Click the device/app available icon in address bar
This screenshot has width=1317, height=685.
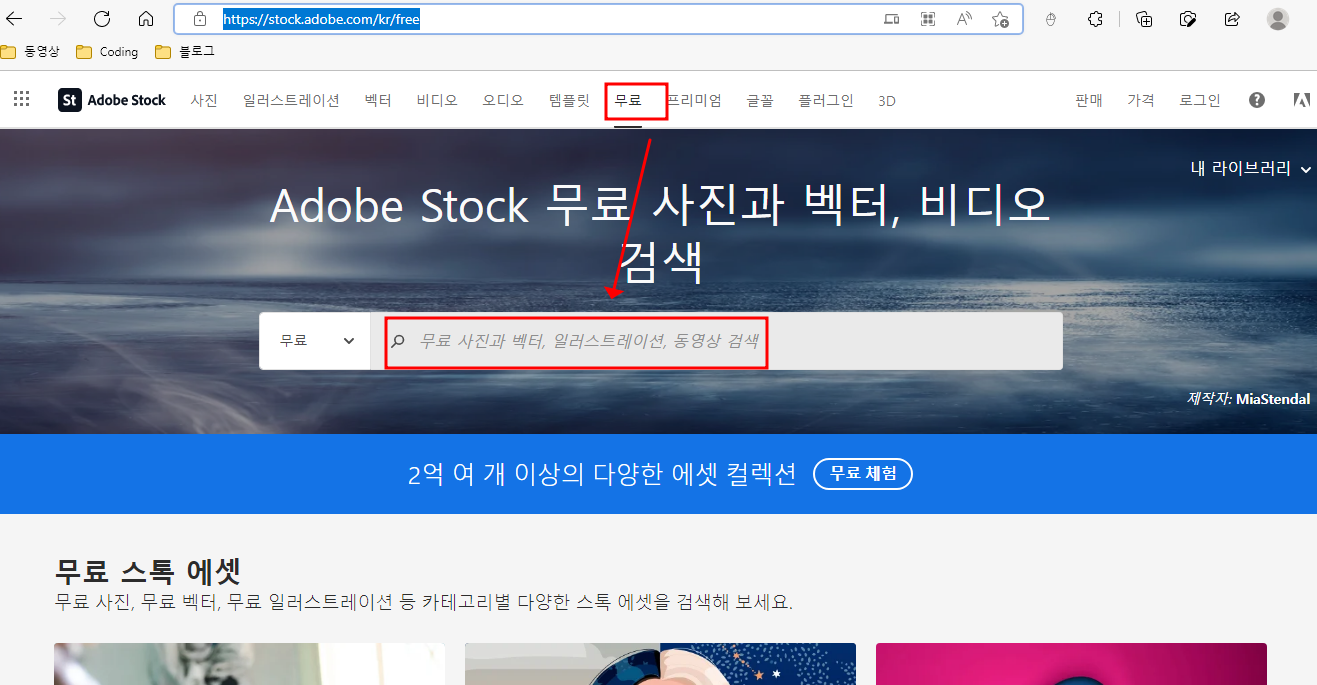click(x=892, y=19)
